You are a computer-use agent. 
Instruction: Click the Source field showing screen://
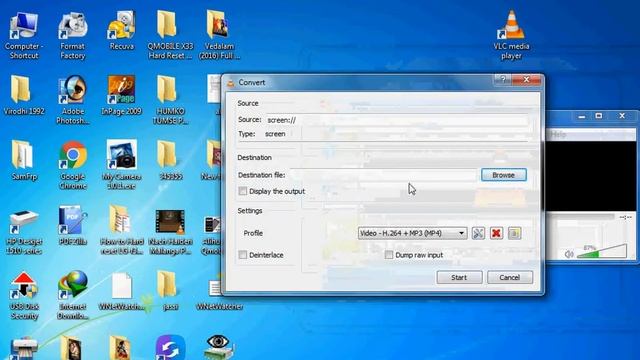click(397, 120)
